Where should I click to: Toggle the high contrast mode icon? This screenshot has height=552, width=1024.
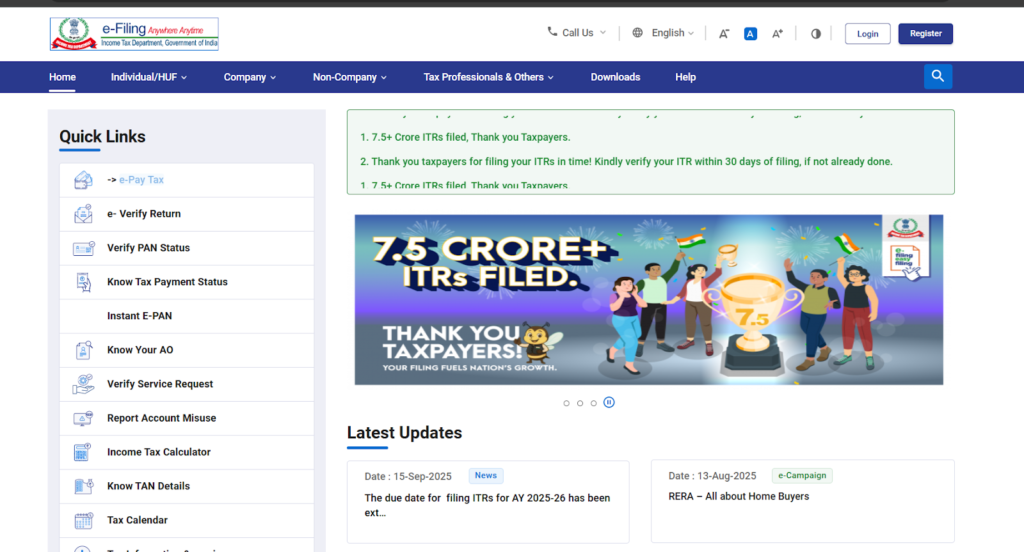tap(815, 34)
